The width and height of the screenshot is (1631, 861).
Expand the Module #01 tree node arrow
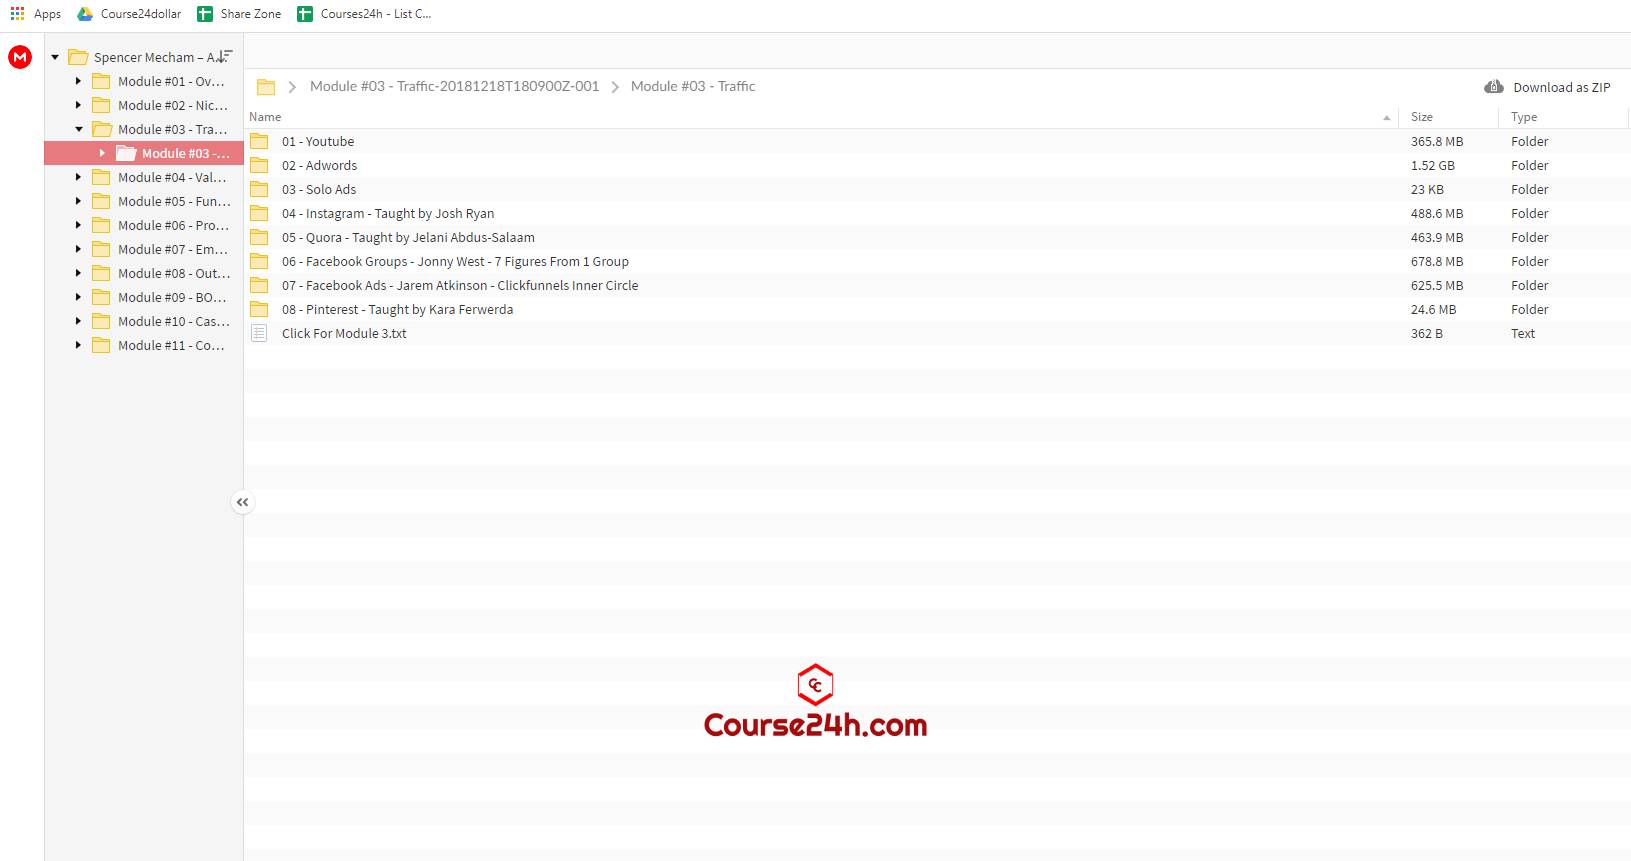pos(78,81)
